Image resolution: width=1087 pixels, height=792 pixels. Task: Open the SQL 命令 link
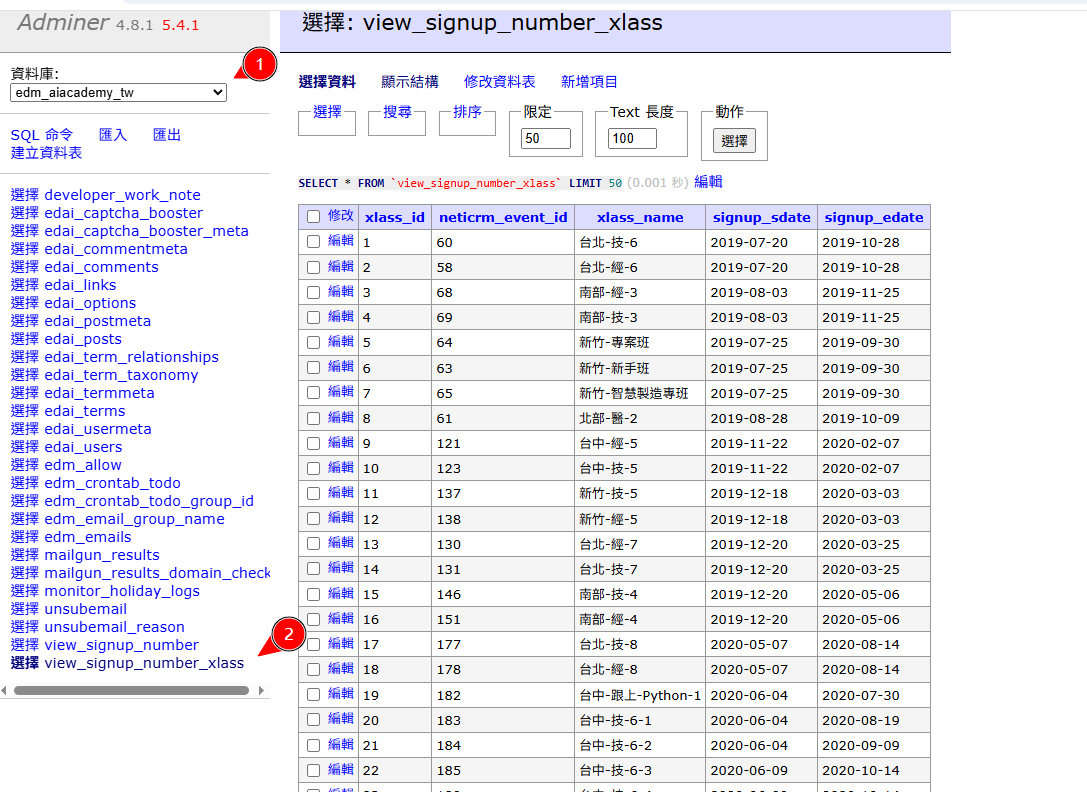[x=42, y=134]
